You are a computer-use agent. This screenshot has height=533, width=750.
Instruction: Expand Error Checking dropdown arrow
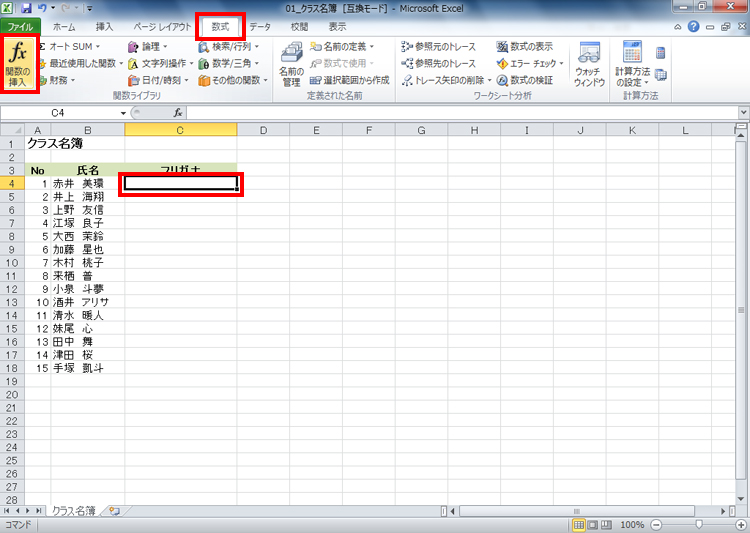click(562, 63)
